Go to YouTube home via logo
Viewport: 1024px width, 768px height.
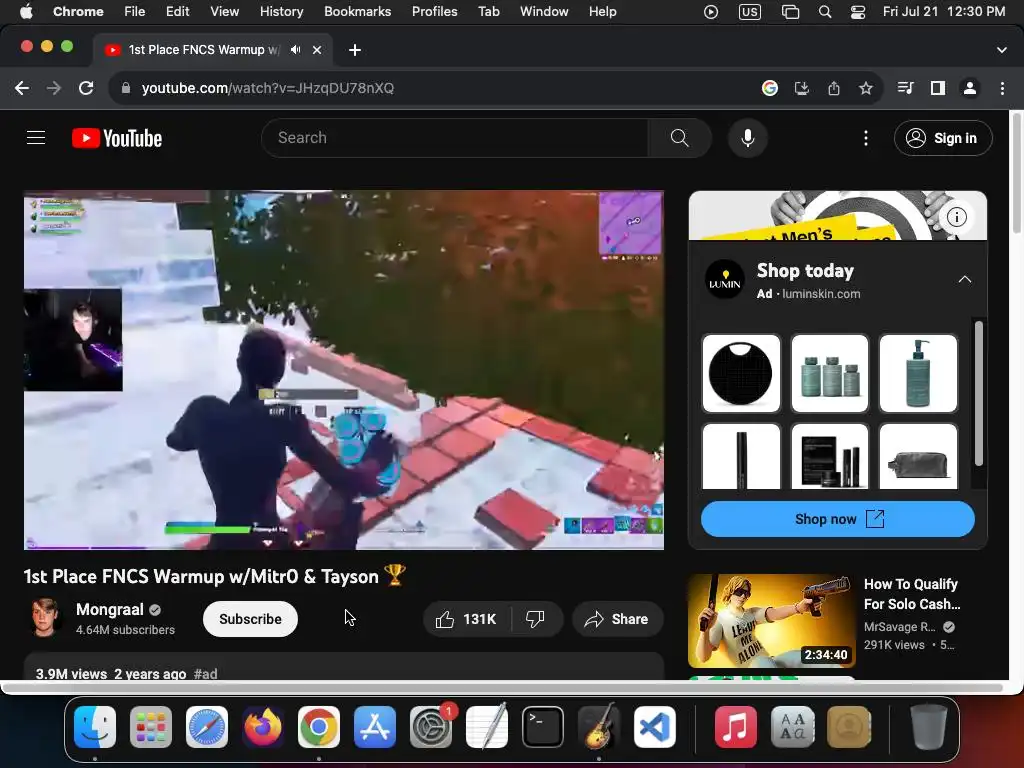117,138
